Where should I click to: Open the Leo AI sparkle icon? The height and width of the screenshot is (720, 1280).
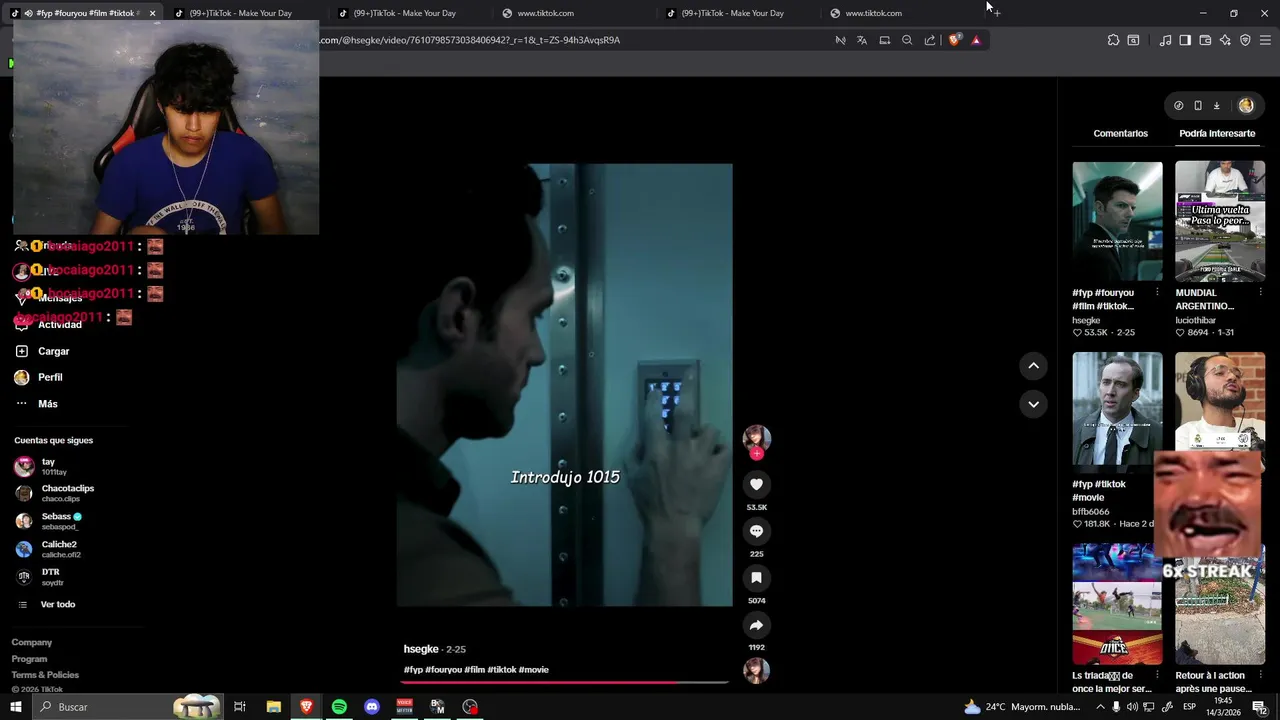1225,40
